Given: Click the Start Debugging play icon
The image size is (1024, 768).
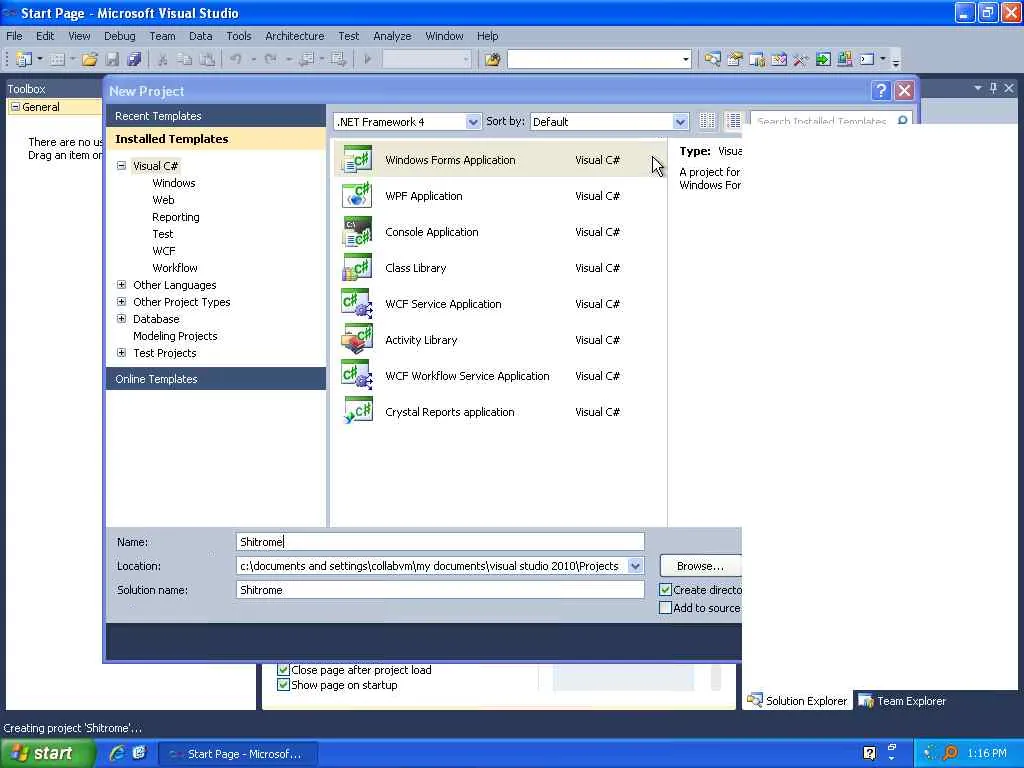Looking at the screenshot, I should pos(368,59).
